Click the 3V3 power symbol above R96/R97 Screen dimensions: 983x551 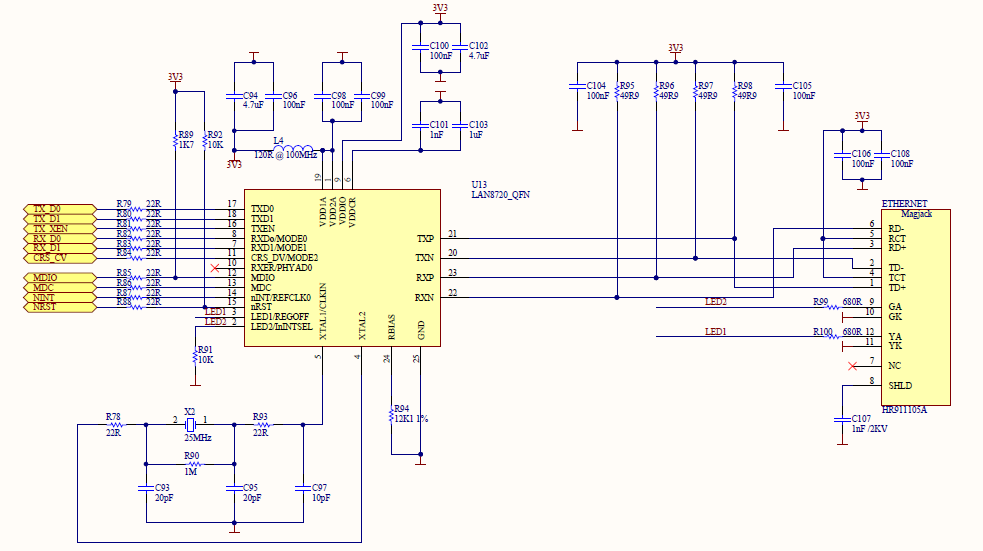675,52
